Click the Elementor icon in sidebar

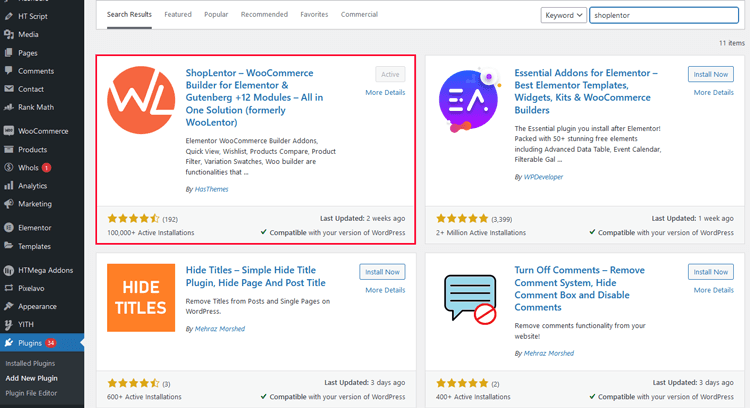[x=9, y=228]
